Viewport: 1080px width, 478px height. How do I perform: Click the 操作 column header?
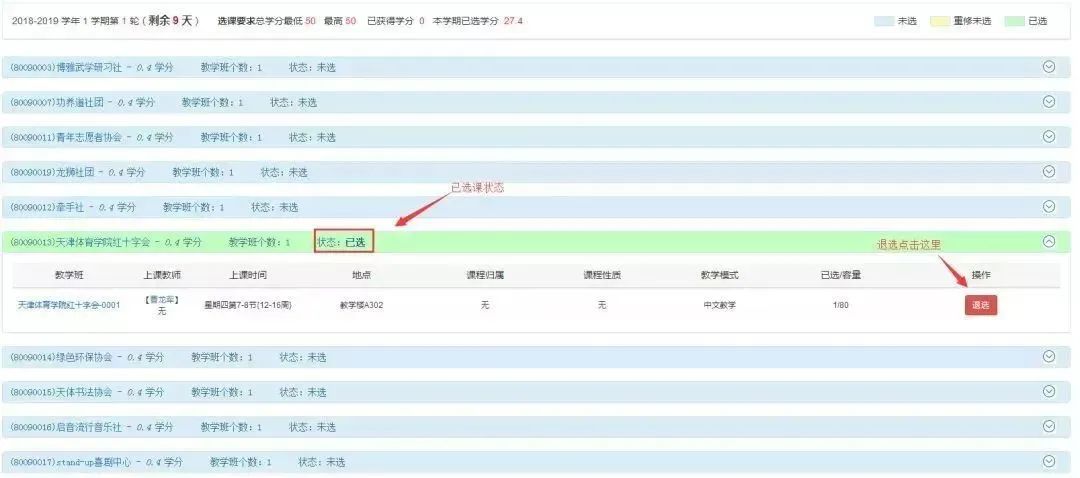coord(980,275)
